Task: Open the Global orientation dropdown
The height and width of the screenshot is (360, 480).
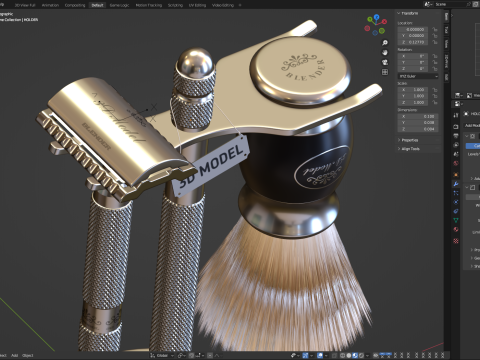Action: coord(162,355)
